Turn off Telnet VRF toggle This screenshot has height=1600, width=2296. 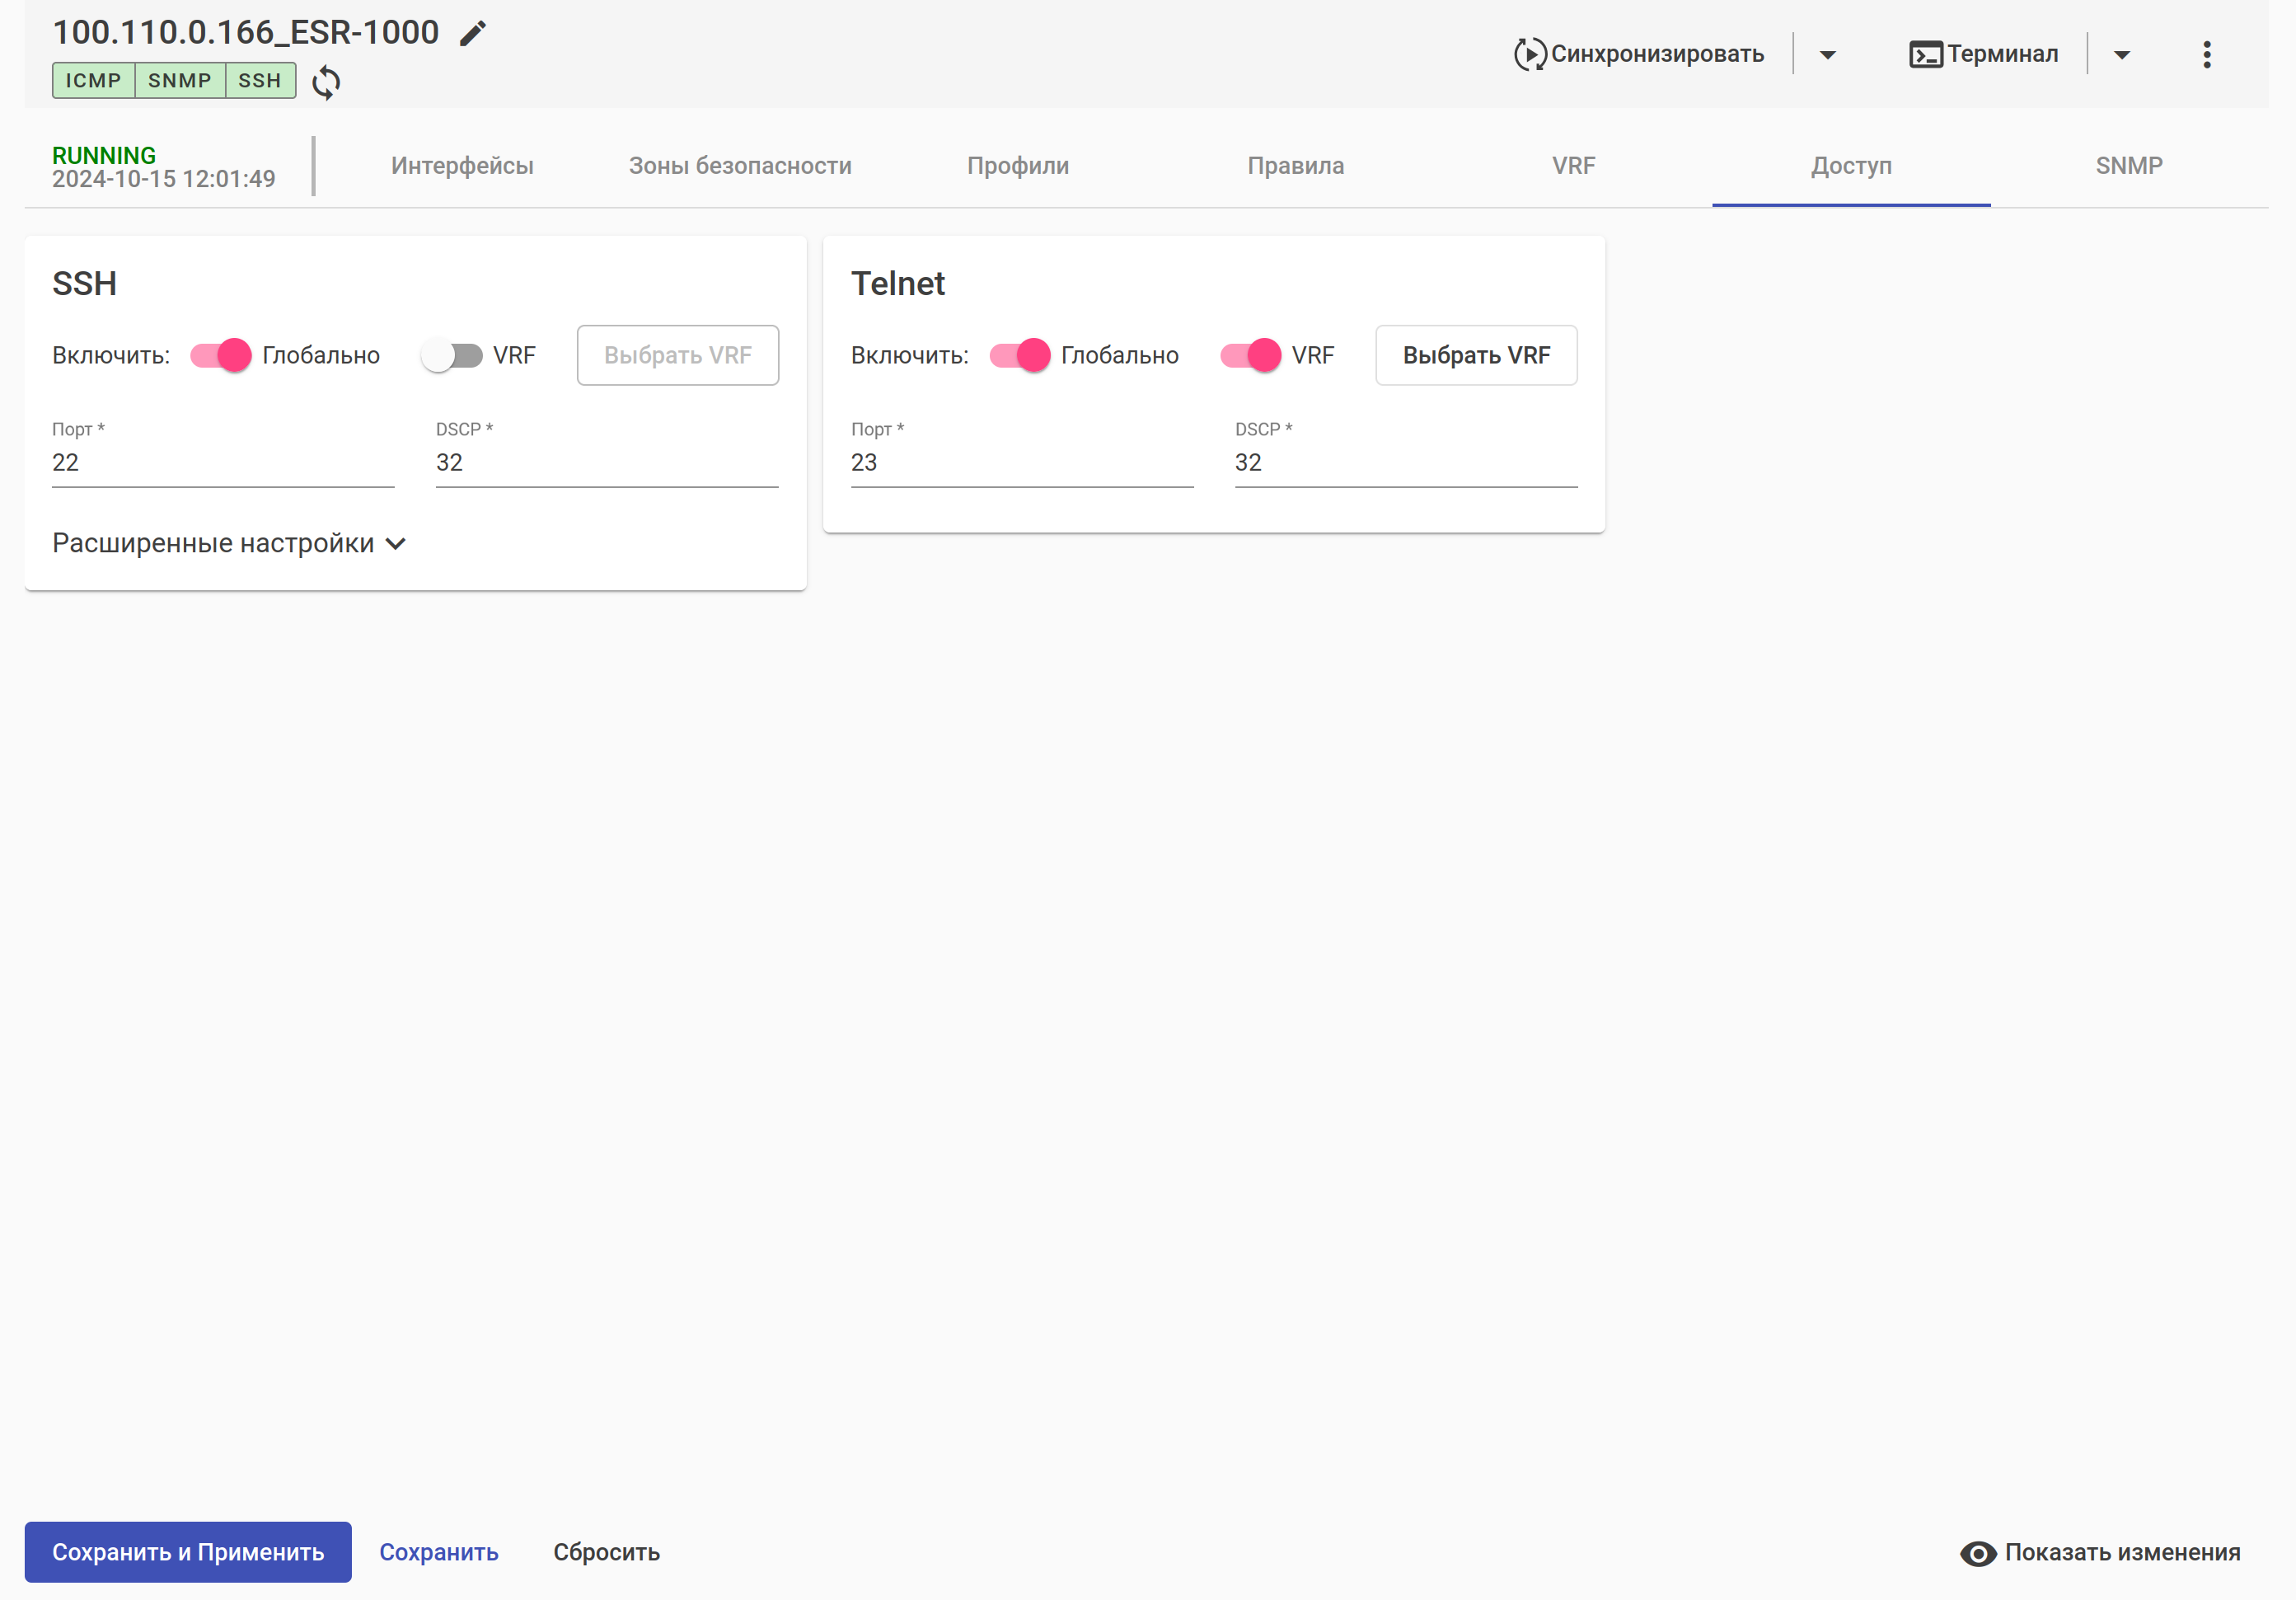[x=1250, y=355]
